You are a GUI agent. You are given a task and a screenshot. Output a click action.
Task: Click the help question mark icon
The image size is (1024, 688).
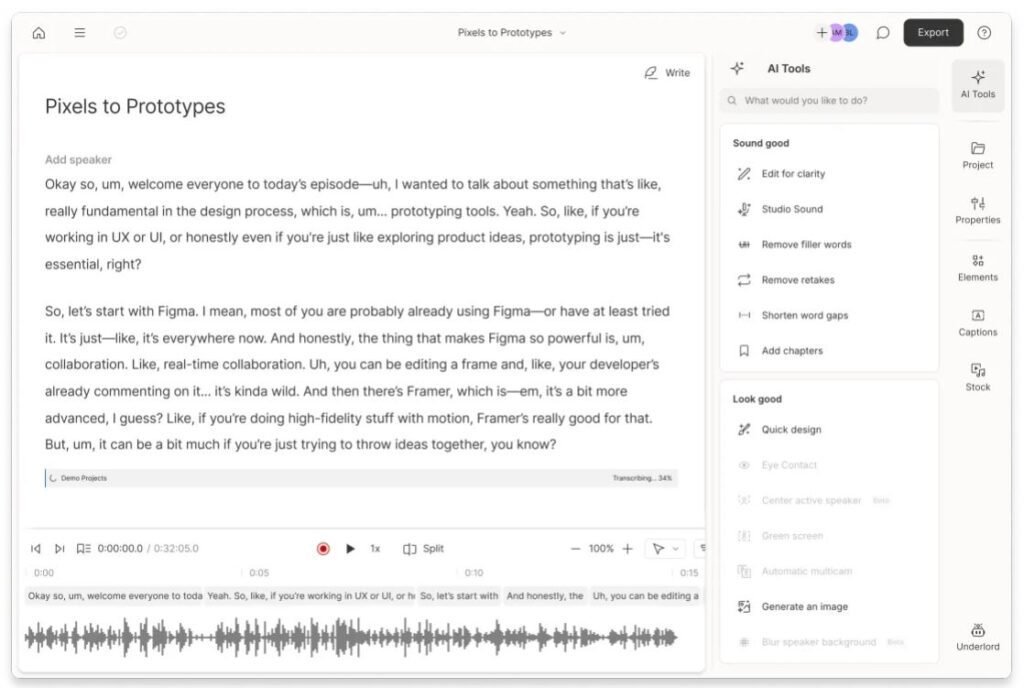984,33
